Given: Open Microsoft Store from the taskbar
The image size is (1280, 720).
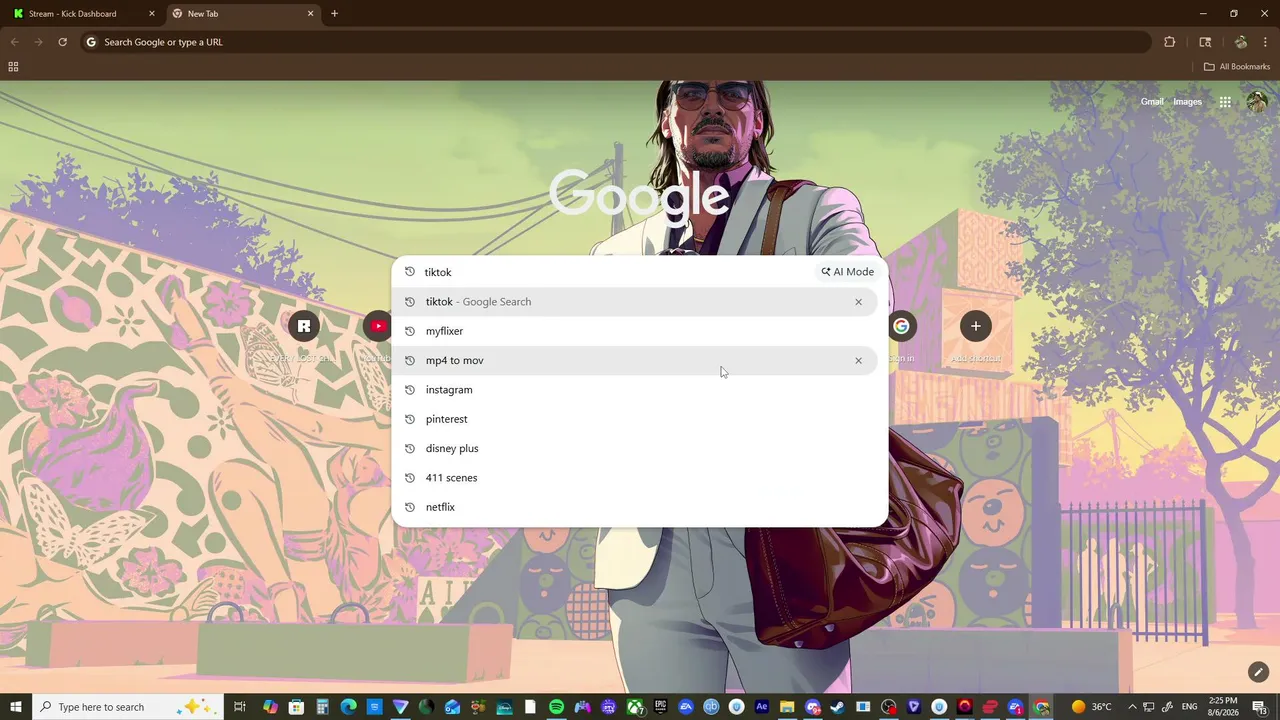Looking at the screenshot, I should [296, 707].
